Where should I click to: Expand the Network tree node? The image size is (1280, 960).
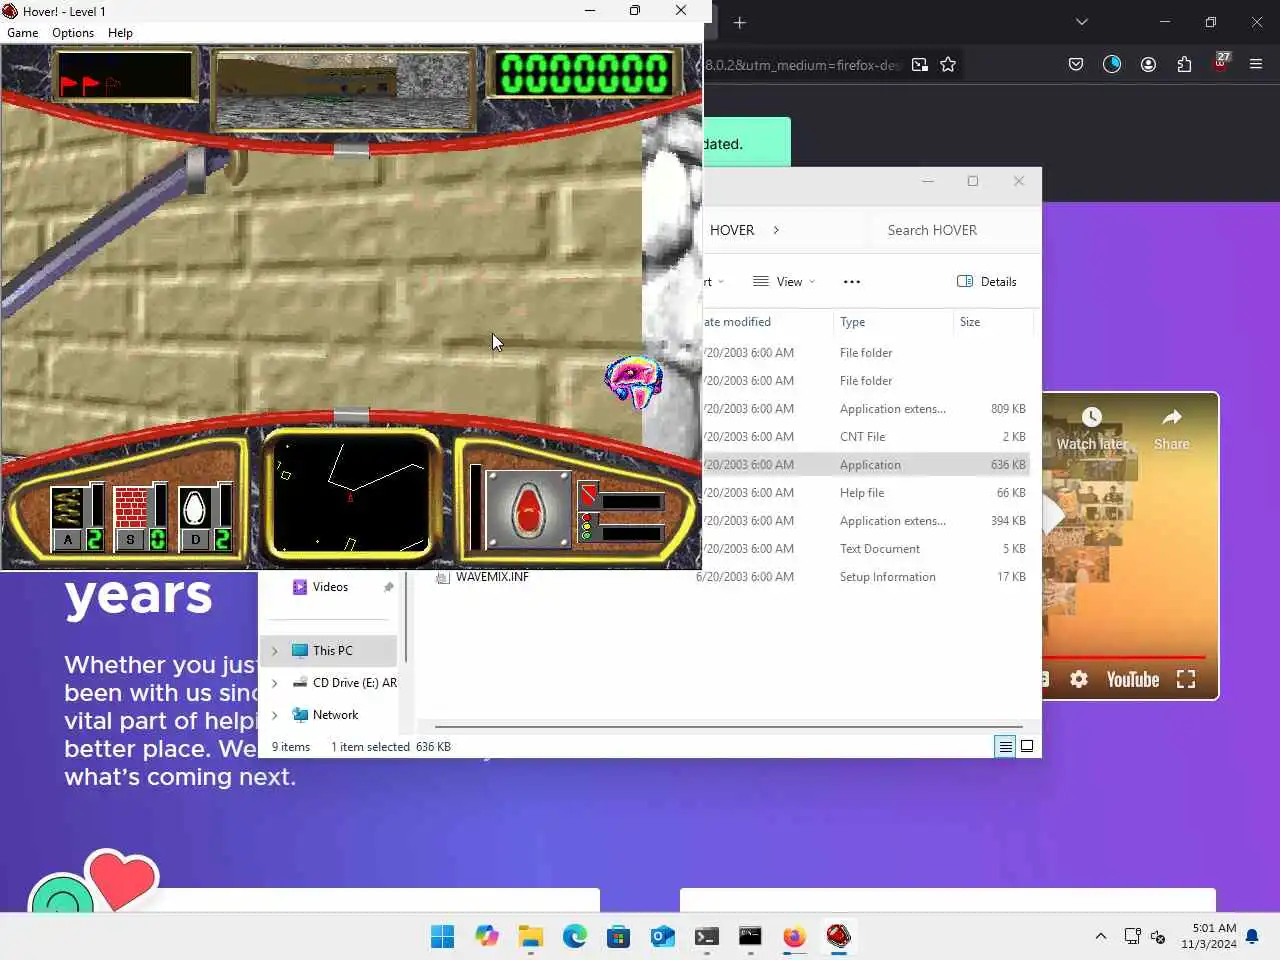[275, 715]
